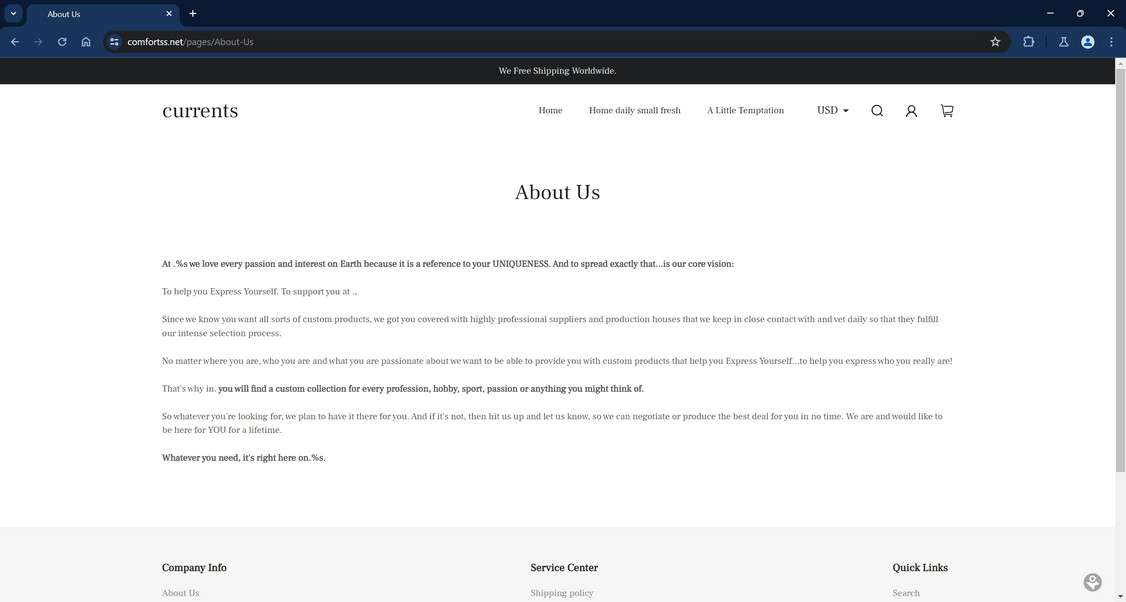
Task: Click 'Whatever you need, it's right here' text
Action: point(243,458)
